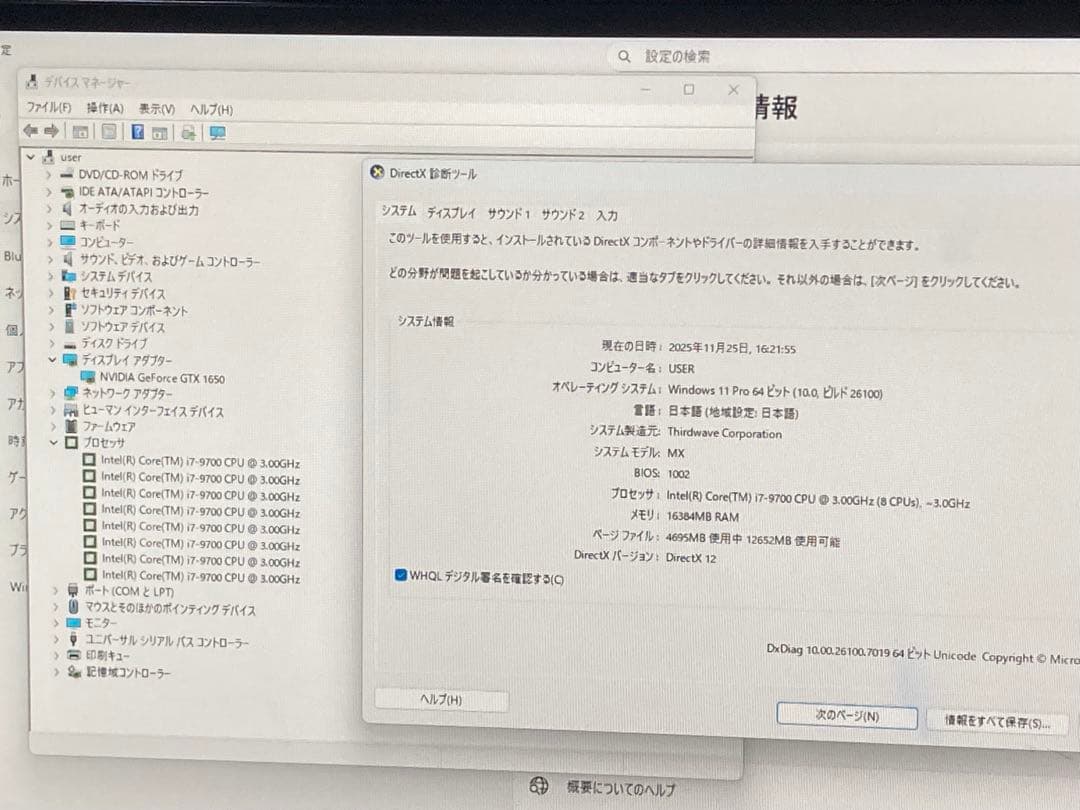Image resolution: width=1080 pixels, height=810 pixels.
Task: Click the back navigation arrow in Device Manager
Action: [30, 131]
